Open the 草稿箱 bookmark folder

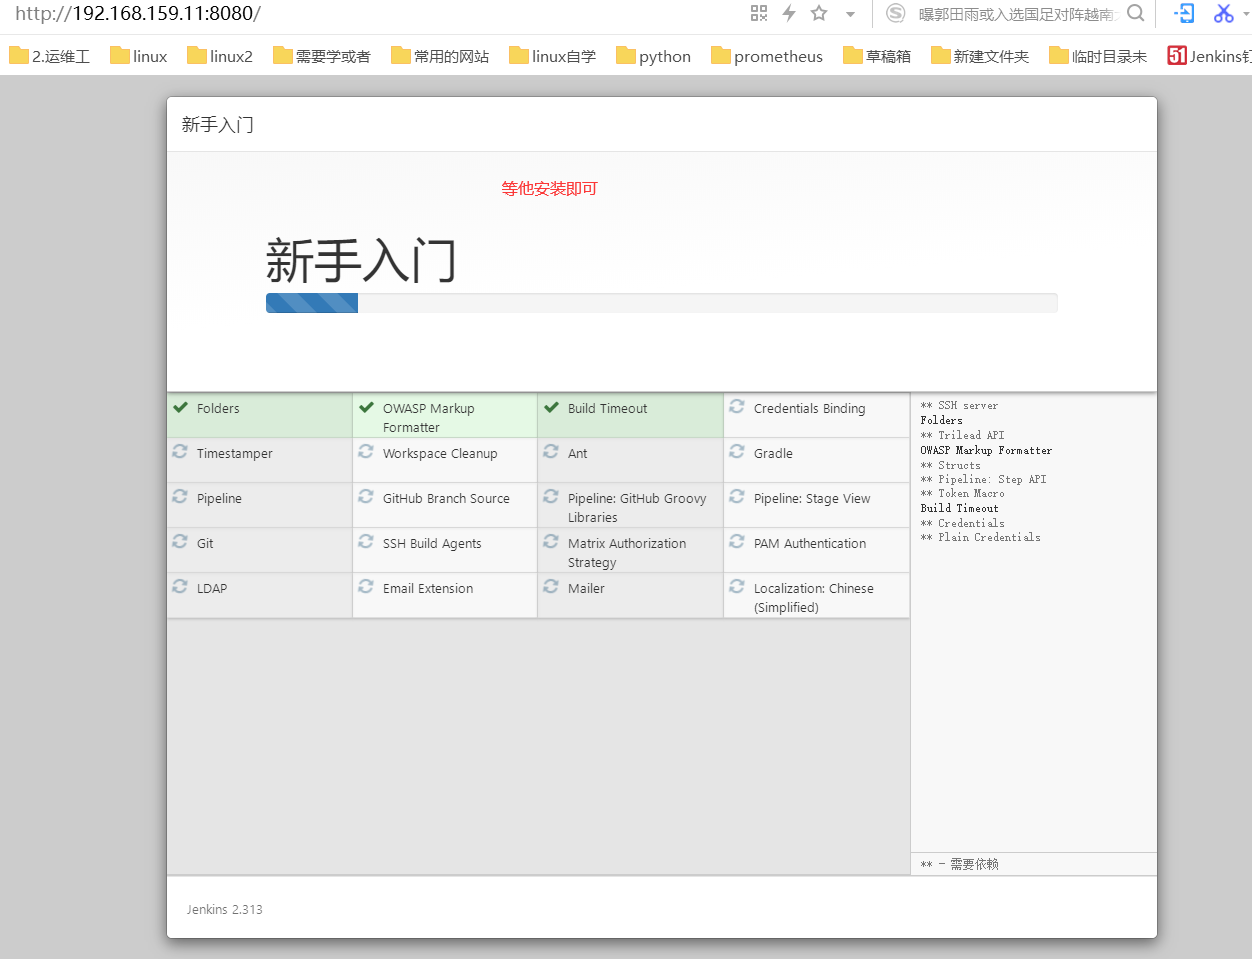pyautogui.click(x=877, y=56)
